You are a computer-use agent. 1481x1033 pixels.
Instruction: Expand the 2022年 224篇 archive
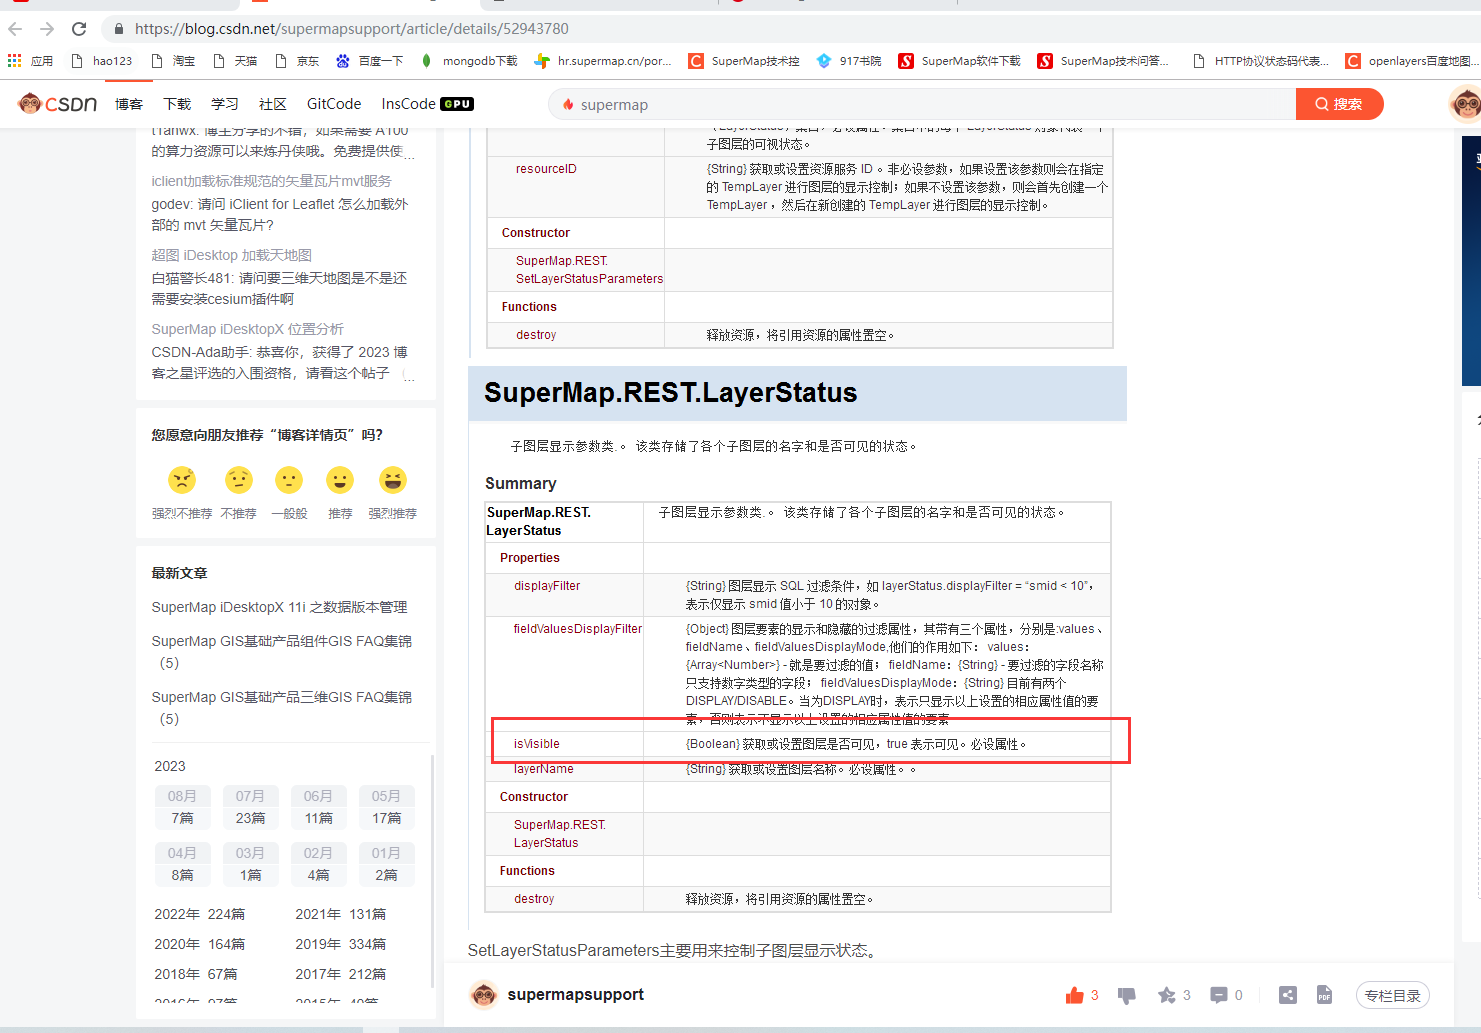click(x=200, y=914)
